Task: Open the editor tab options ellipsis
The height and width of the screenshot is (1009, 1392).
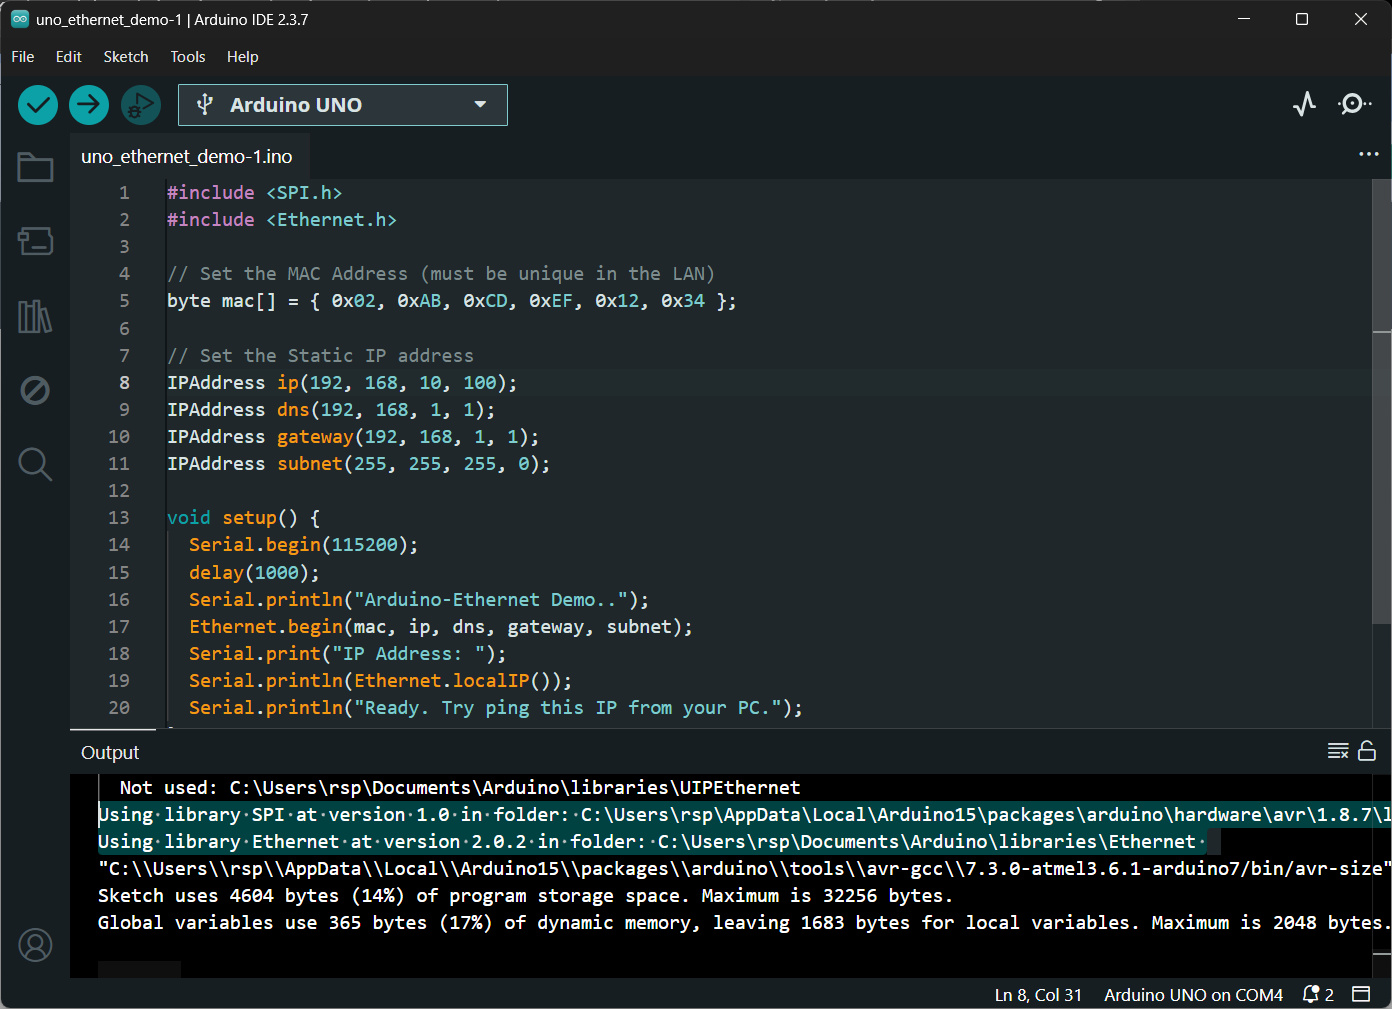Action: coord(1368,154)
